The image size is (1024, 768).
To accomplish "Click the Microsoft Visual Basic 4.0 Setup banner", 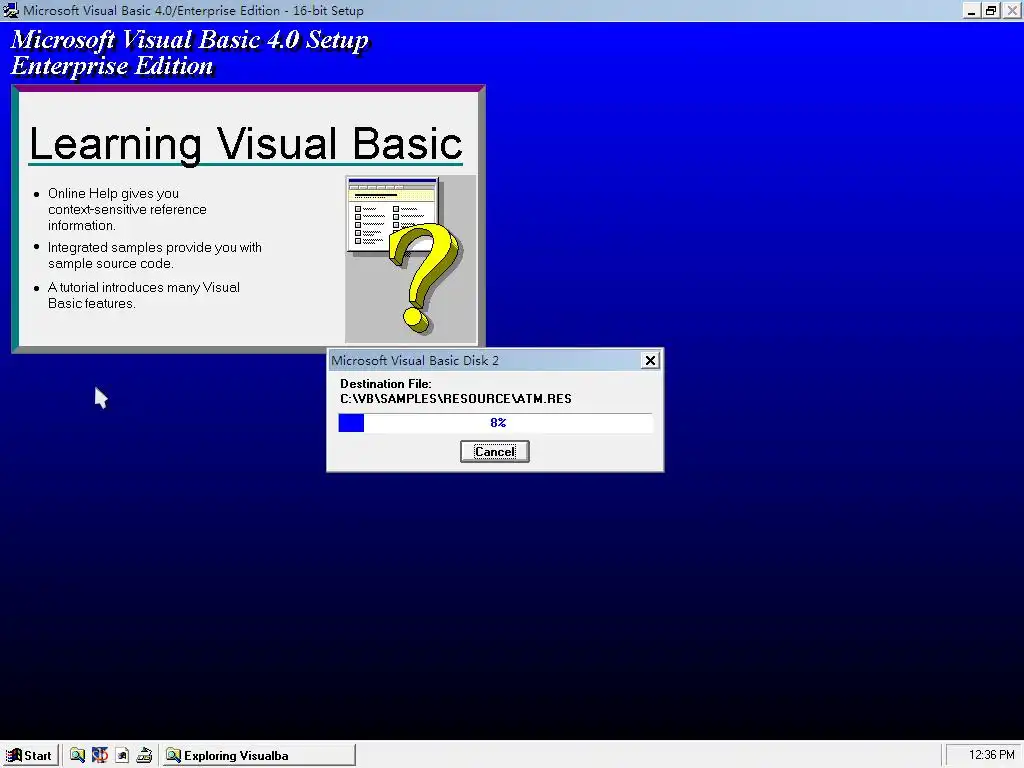I will 190,40.
